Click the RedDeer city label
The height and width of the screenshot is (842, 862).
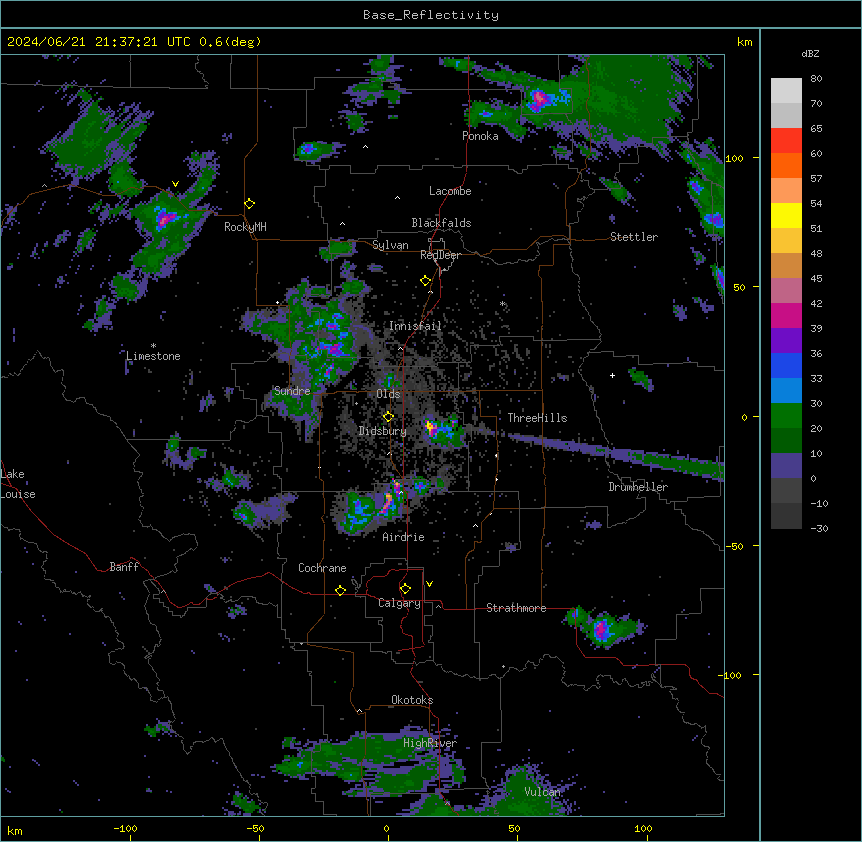point(441,255)
